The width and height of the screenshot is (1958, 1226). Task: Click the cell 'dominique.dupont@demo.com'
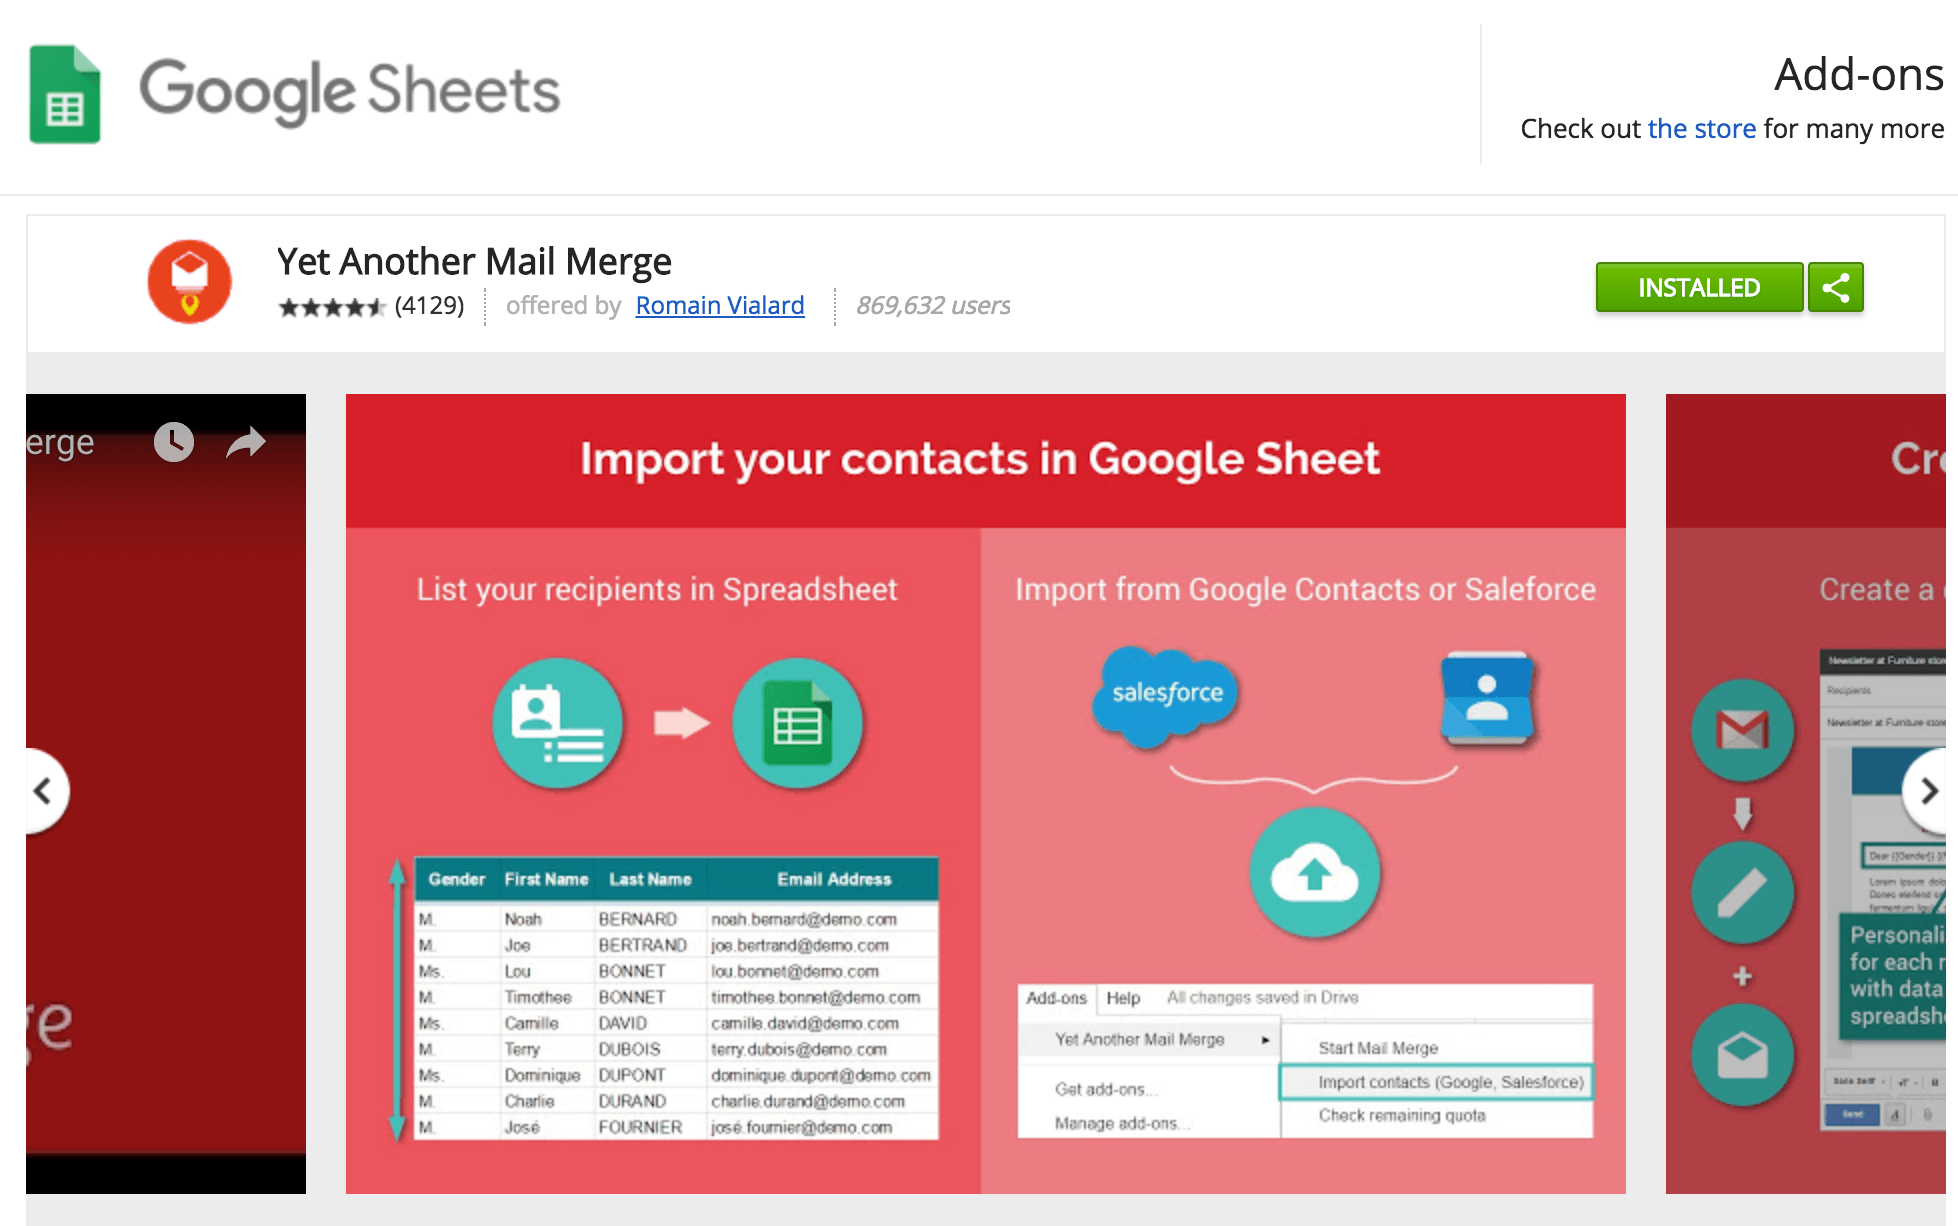coord(820,1075)
